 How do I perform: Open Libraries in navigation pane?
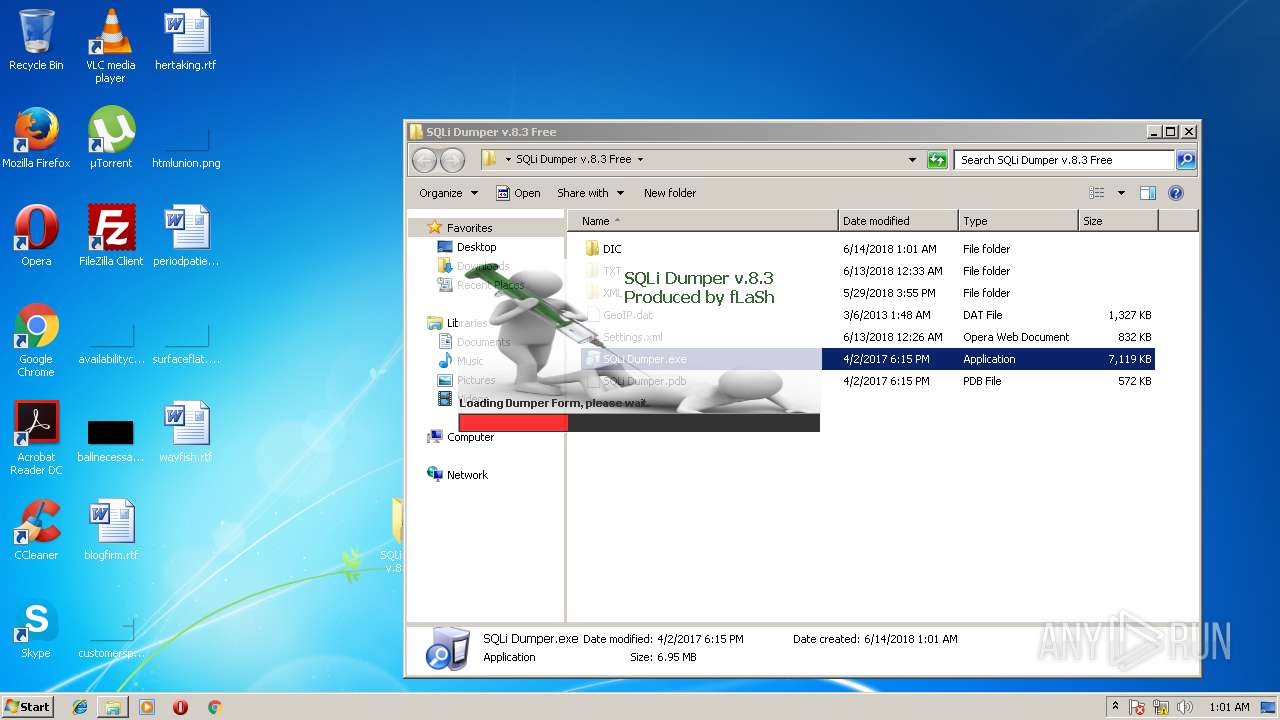[466, 323]
